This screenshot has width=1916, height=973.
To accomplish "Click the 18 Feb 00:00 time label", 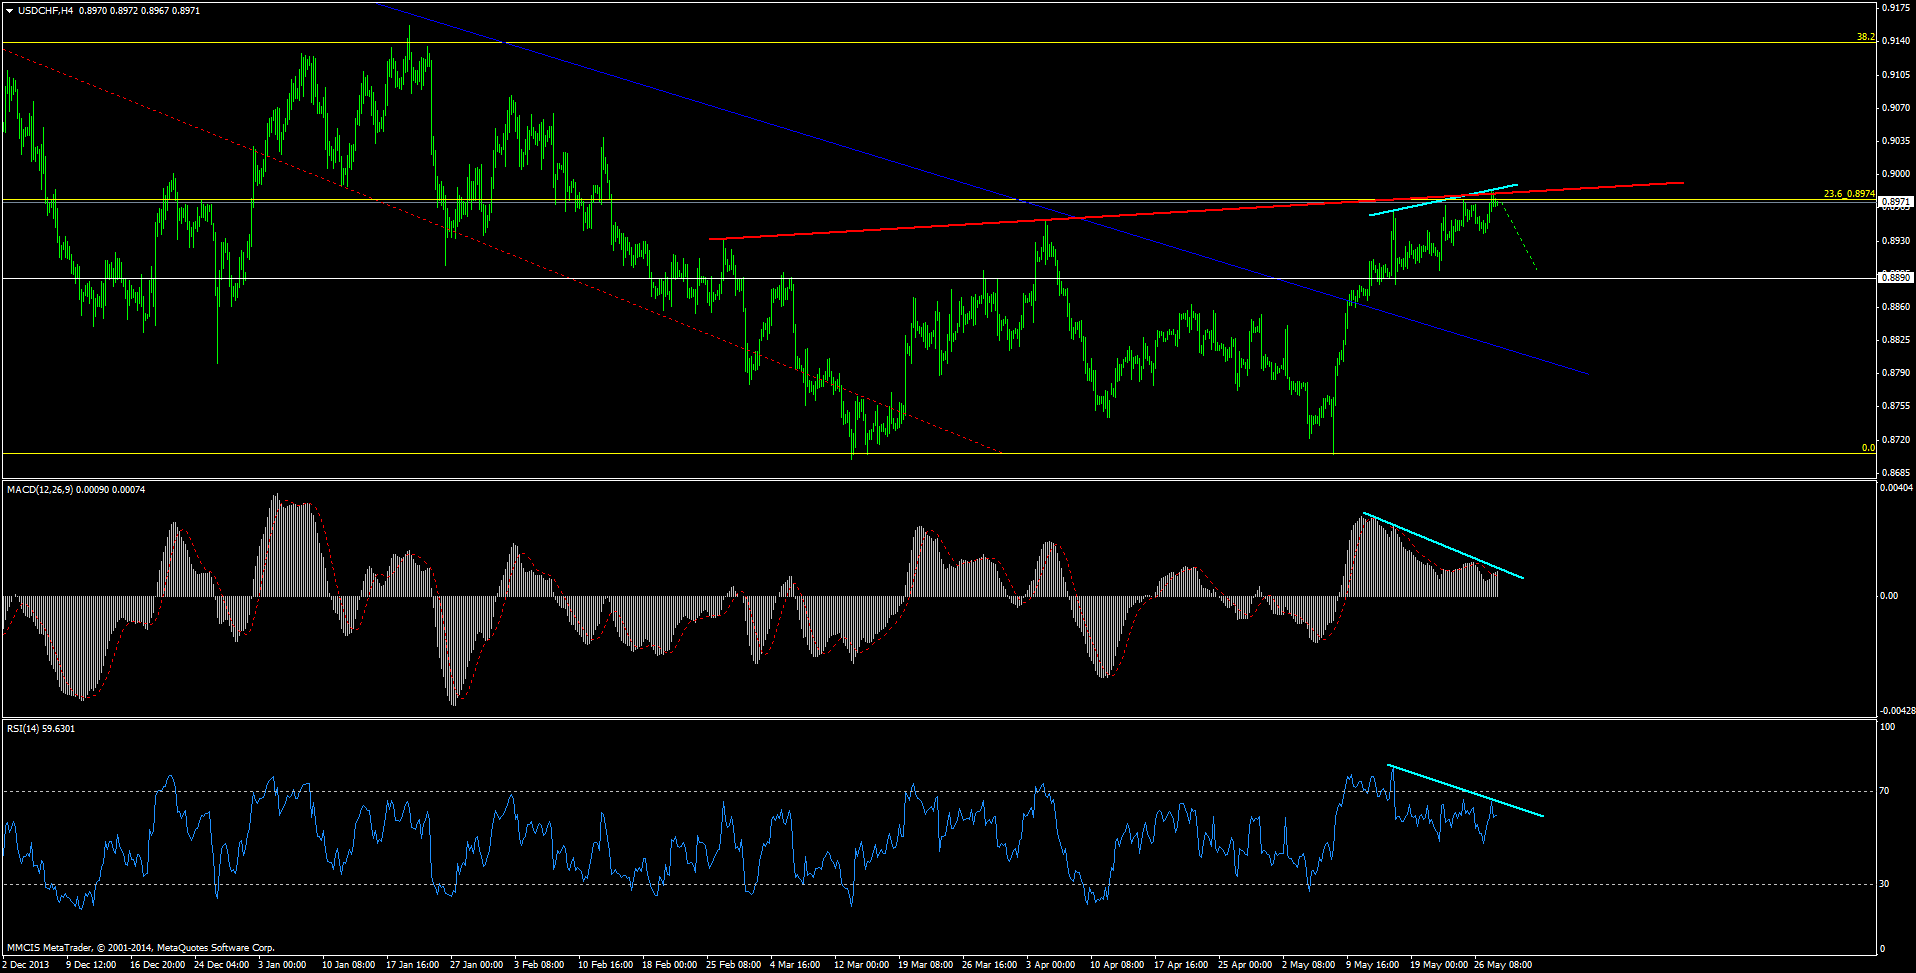I will [x=669, y=965].
